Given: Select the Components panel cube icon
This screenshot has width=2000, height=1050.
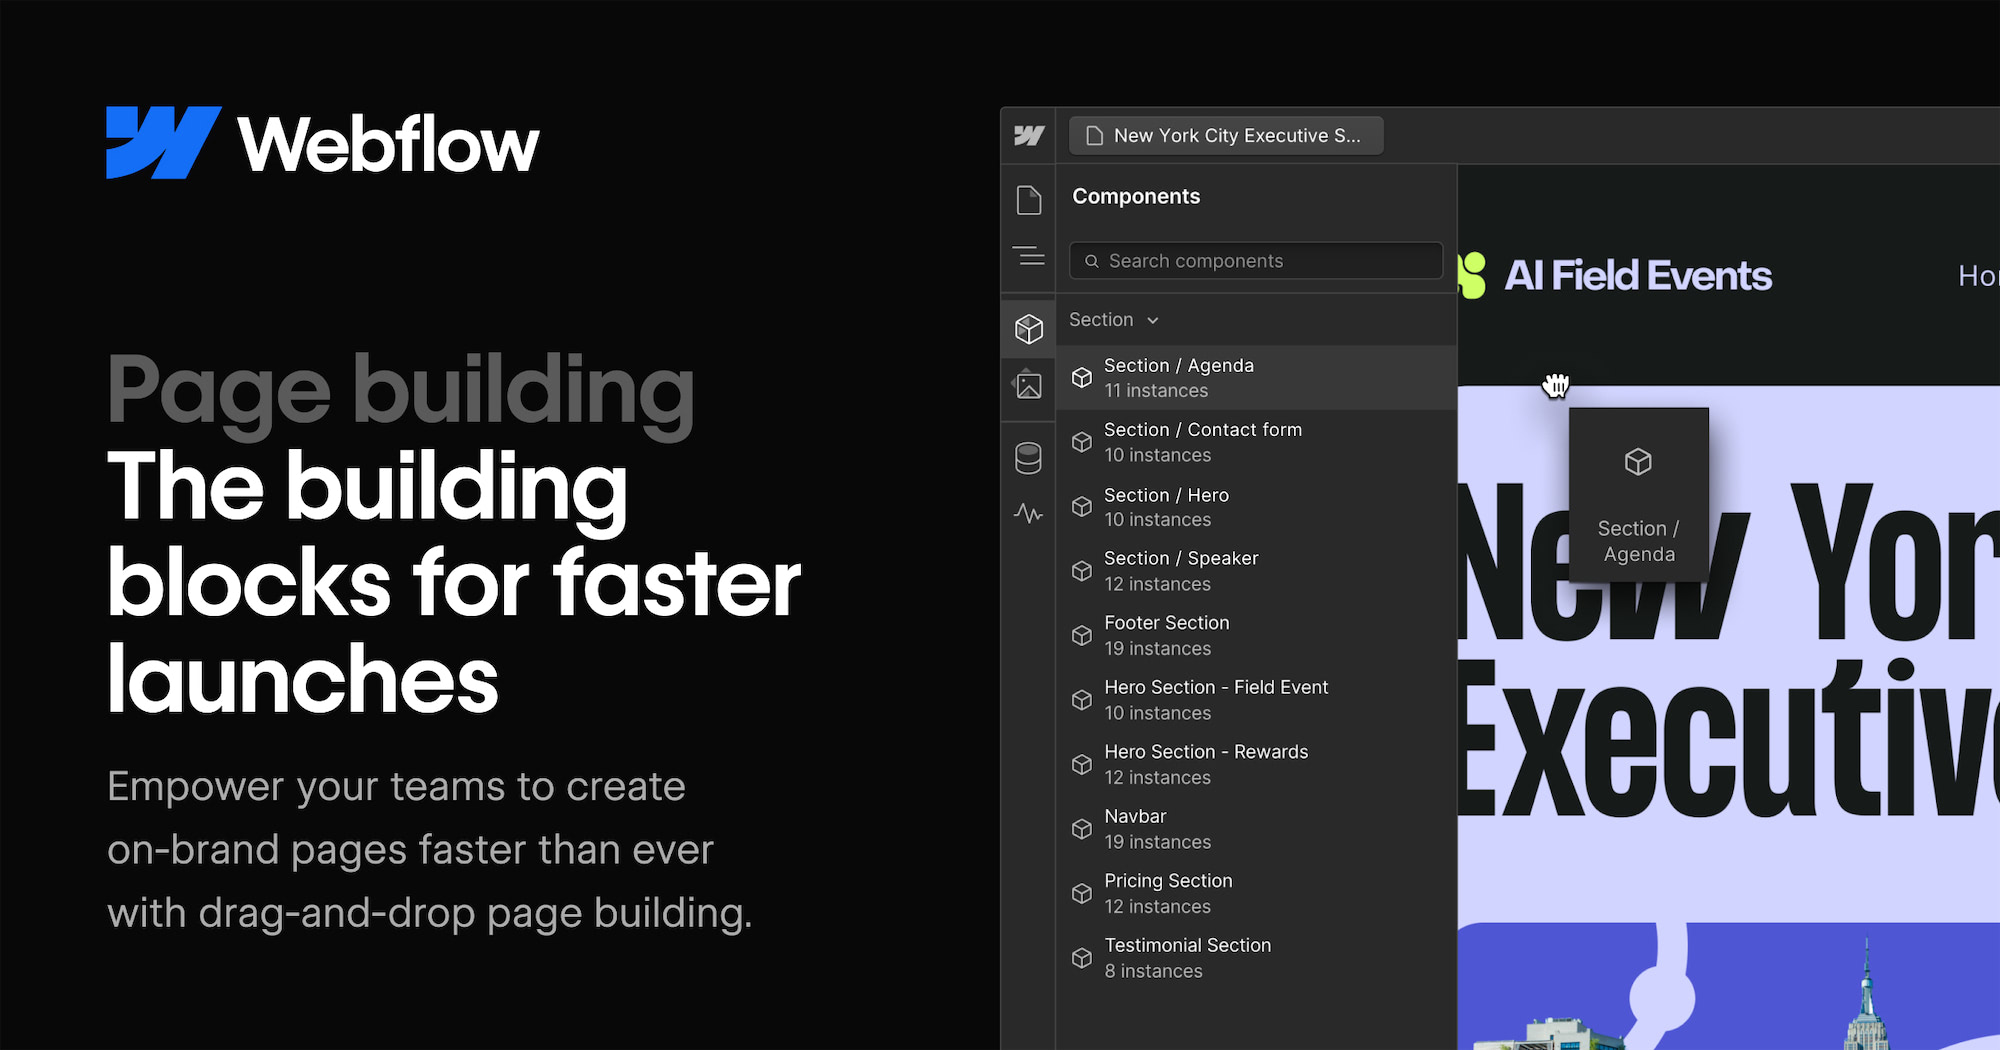Looking at the screenshot, I should click(x=1029, y=328).
